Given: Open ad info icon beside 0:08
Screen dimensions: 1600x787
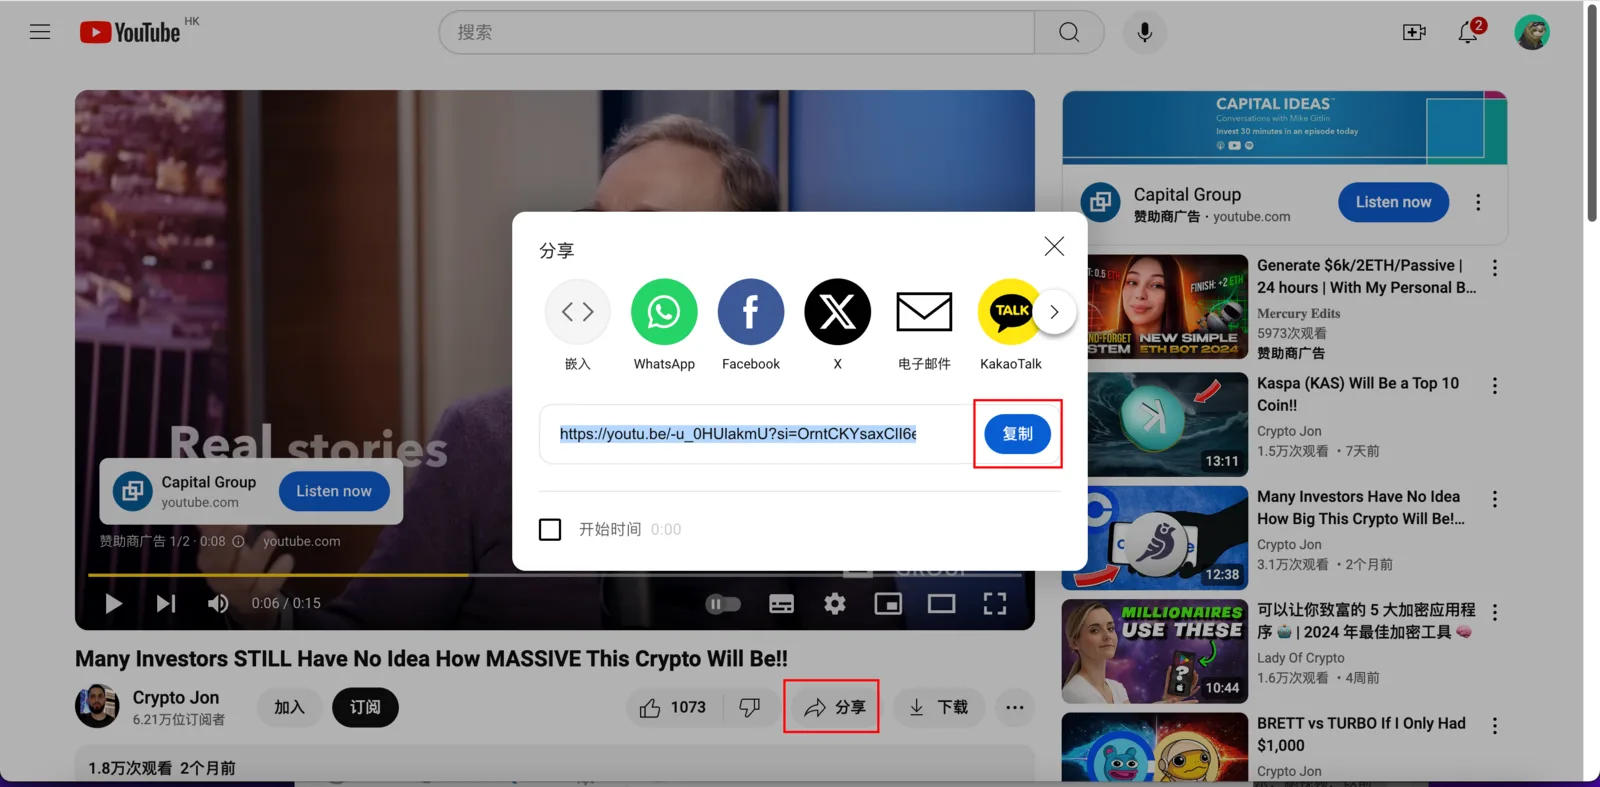Looking at the screenshot, I should click(238, 541).
